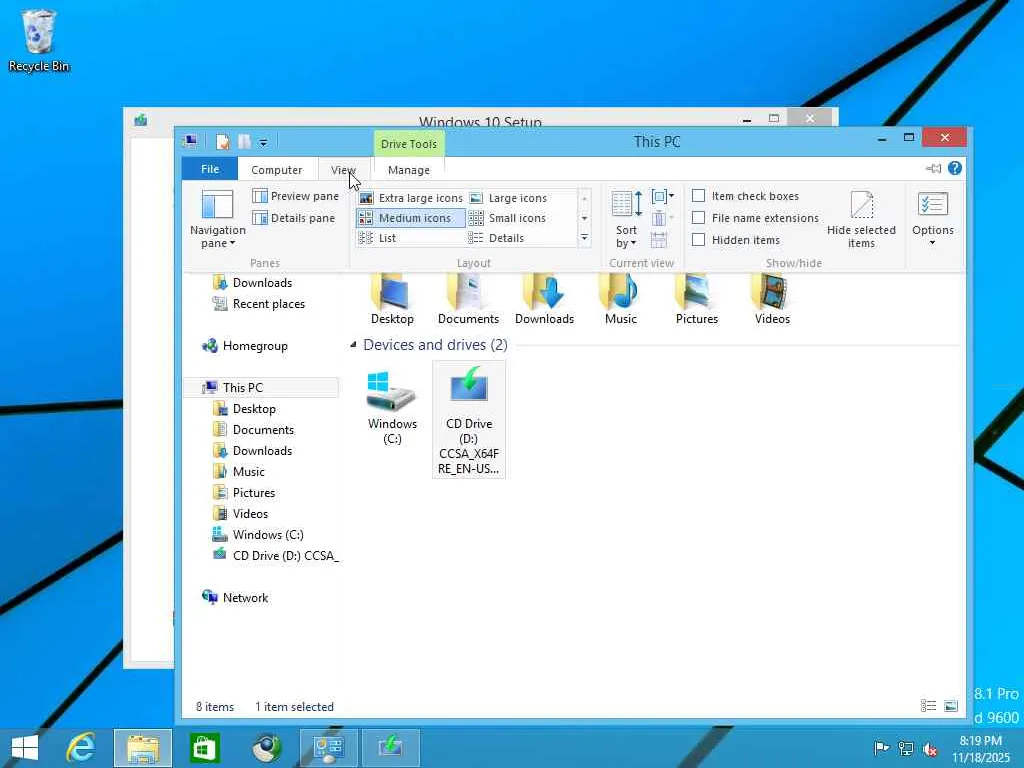The height and width of the screenshot is (768, 1024).
Task: Select Details layout option
Action: click(496, 238)
